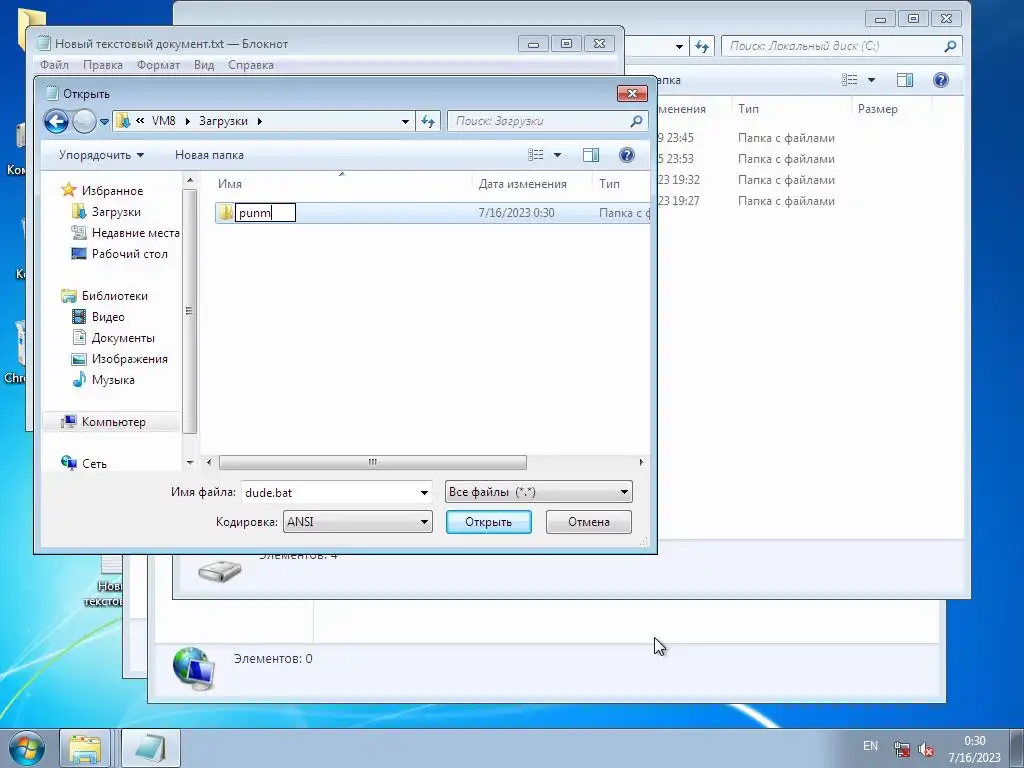The width and height of the screenshot is (1024, 768).
Task: Open Недавние места in the sidebar
Action: coord(135,232)
